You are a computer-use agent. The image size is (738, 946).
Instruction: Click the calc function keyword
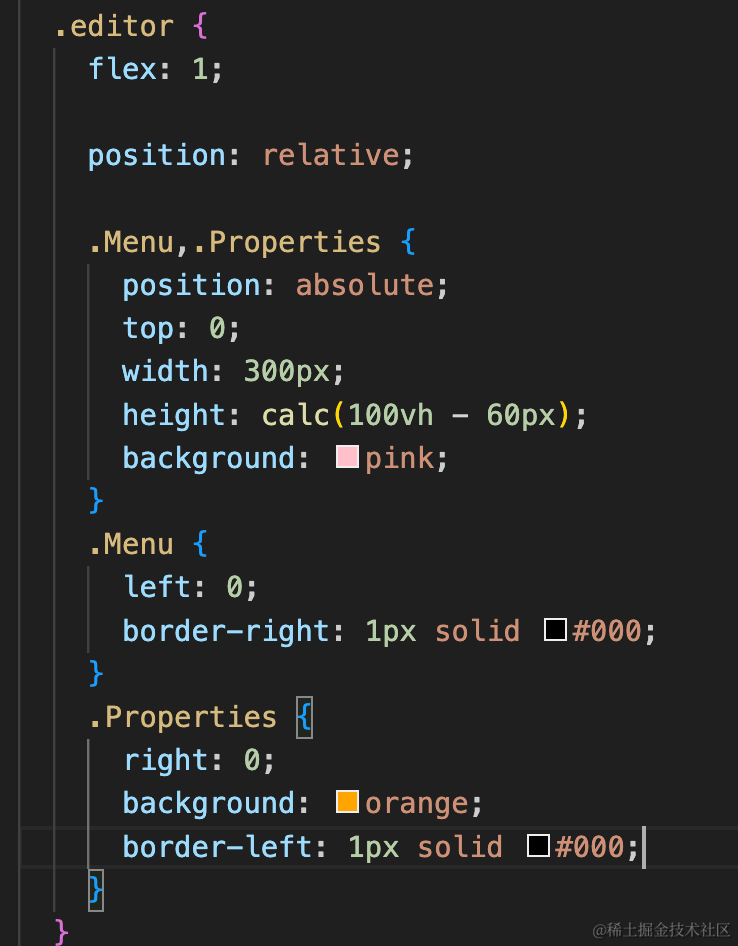[x=296, y=414]
